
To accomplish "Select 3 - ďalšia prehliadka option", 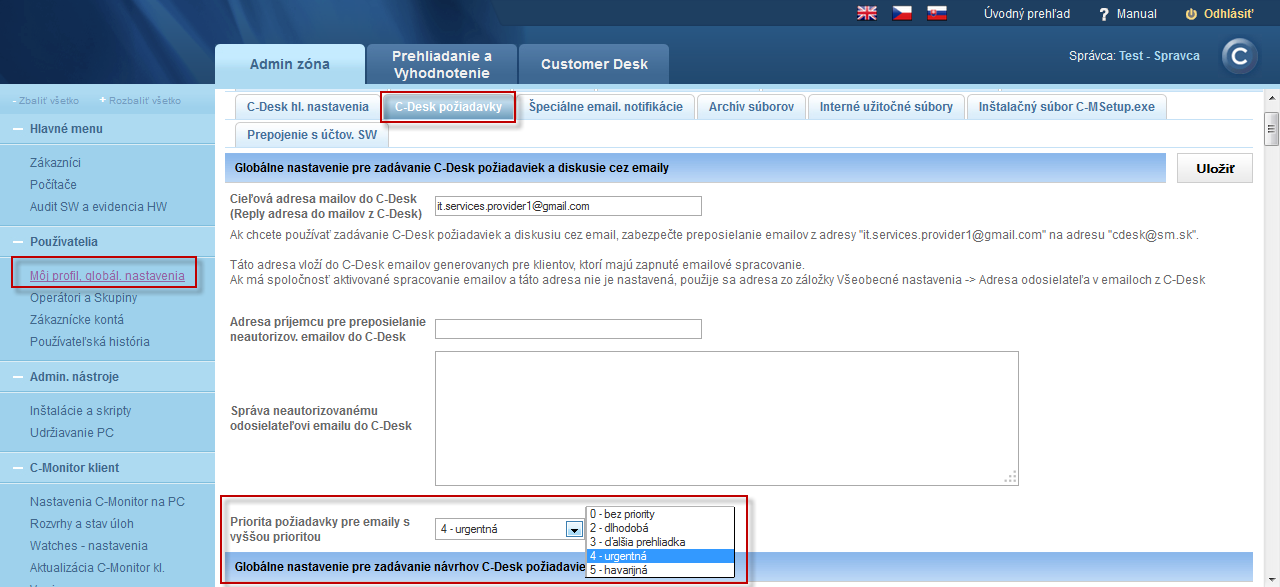I will click(660, 542).
